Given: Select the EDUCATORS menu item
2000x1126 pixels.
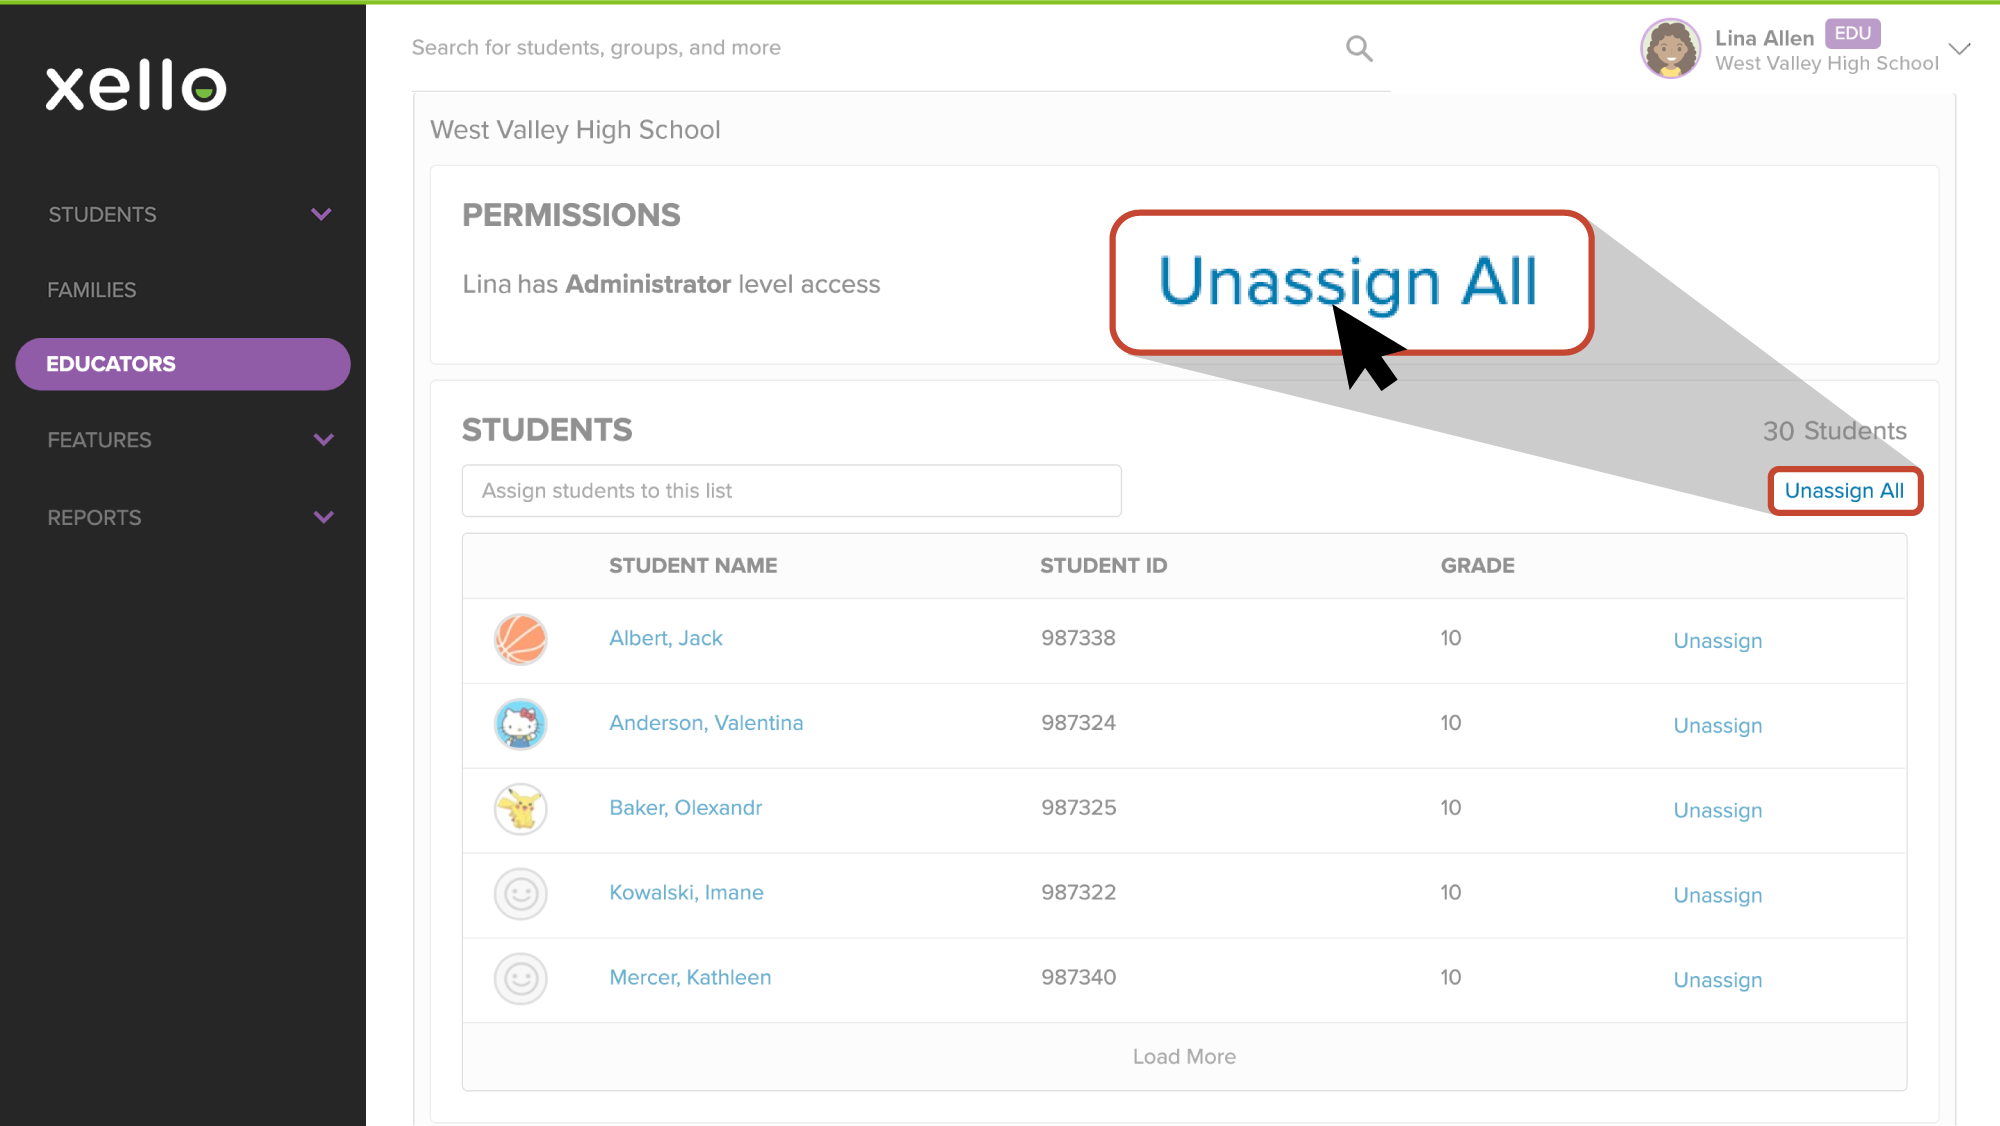Looking at the screenshot, I should pyautogui.click(x=111, y=363).
